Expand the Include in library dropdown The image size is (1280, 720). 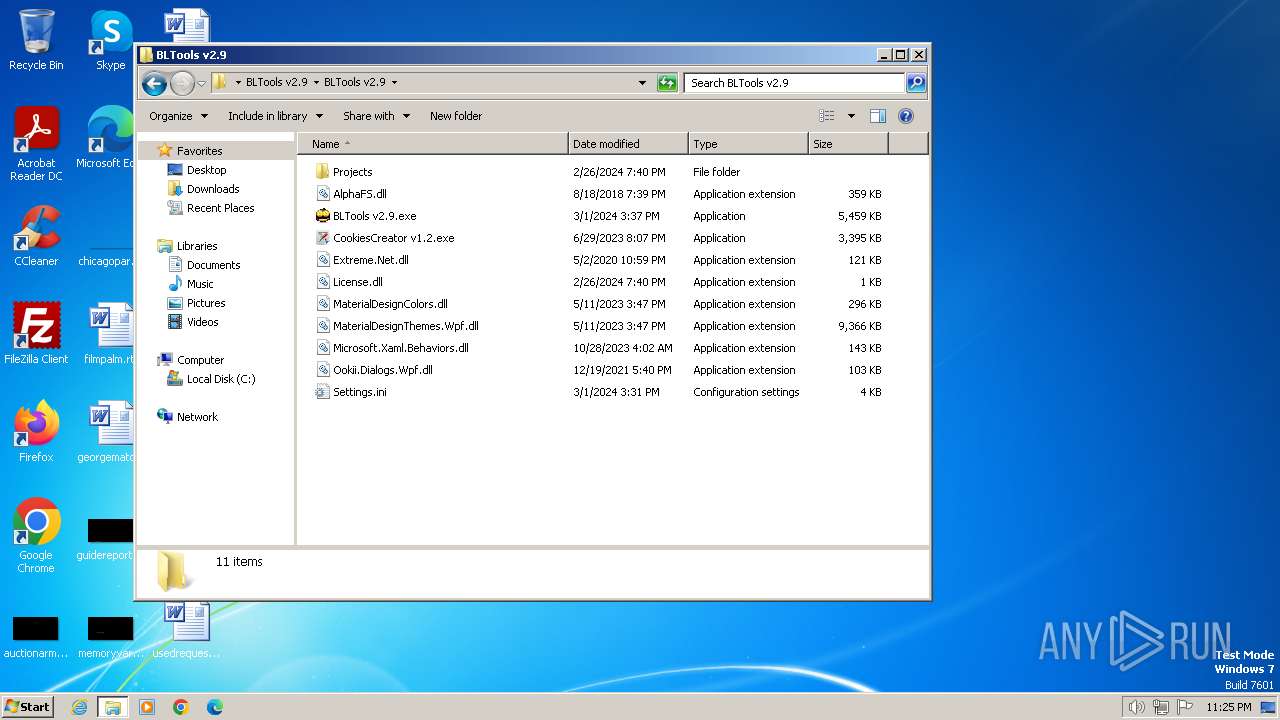[x=275, y=116]
